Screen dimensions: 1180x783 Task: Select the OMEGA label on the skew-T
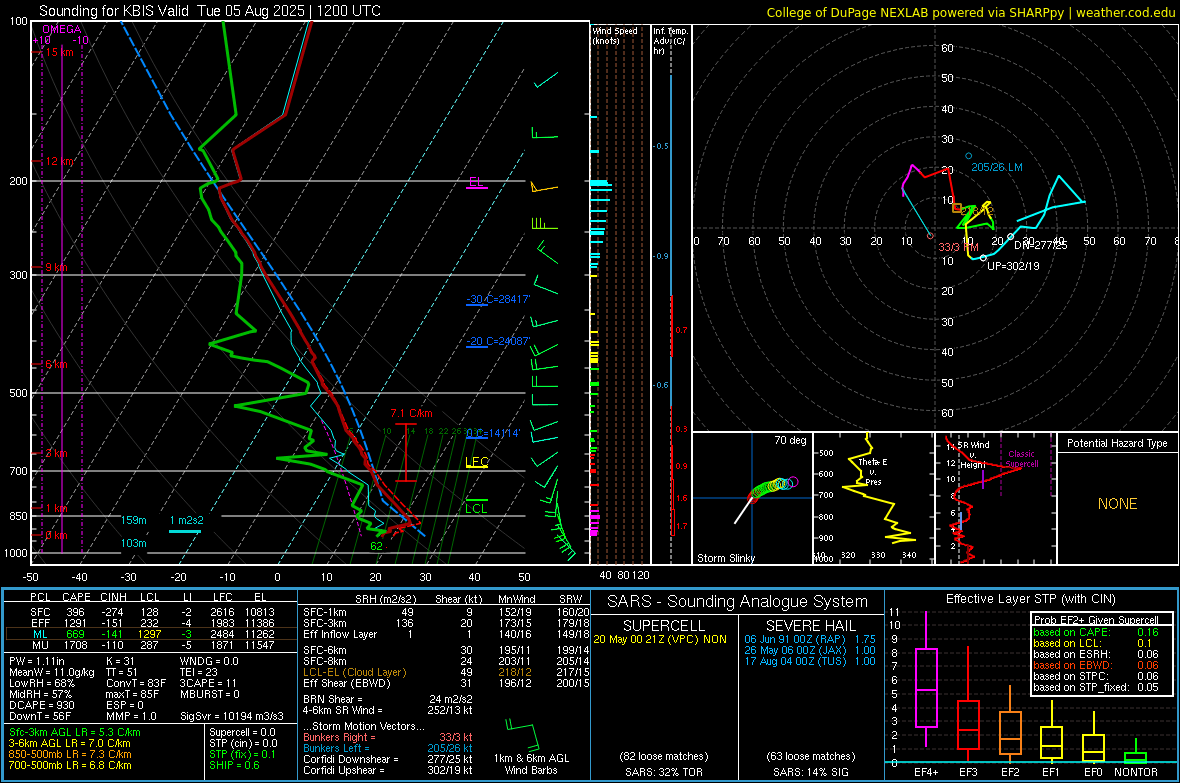[x=62, y=29]
